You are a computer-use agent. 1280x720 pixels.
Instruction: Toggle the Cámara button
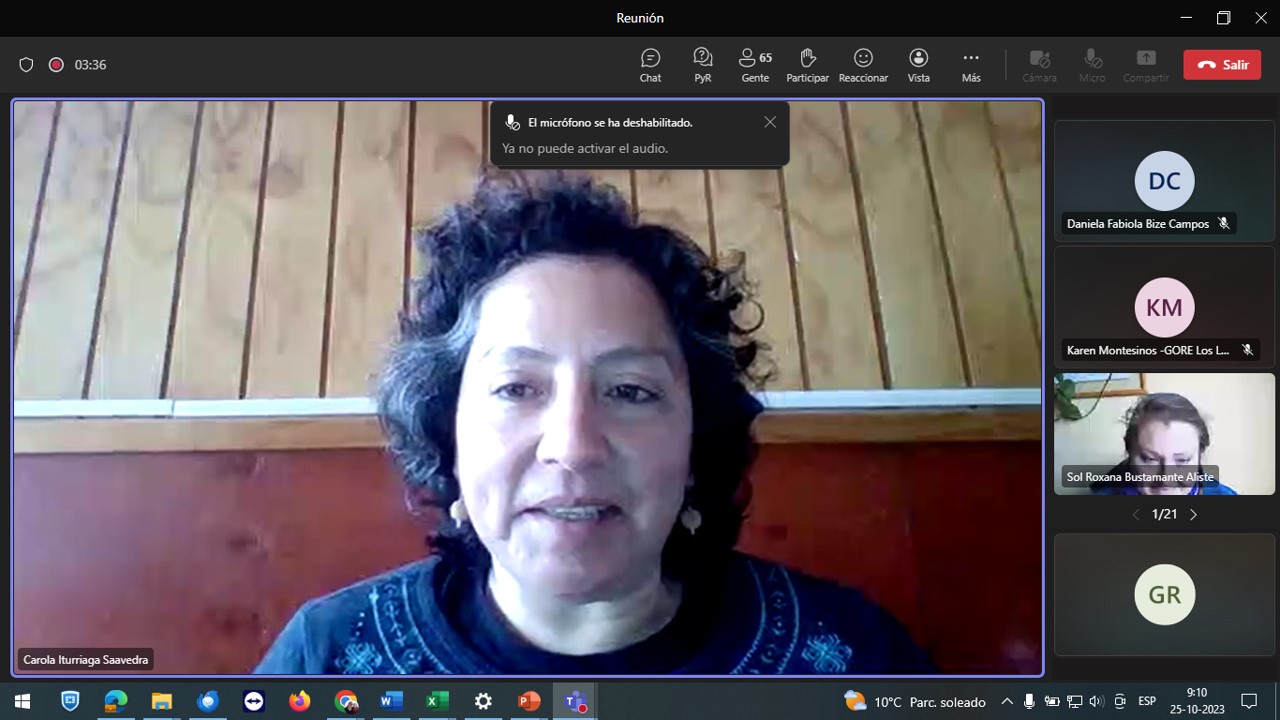1040,65
